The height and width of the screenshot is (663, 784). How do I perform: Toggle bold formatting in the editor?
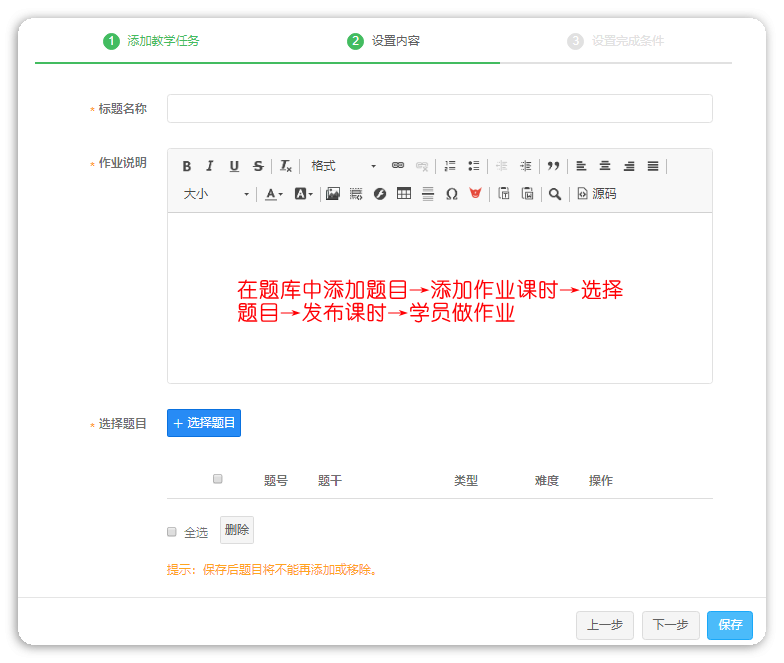(x=186, y=166)
